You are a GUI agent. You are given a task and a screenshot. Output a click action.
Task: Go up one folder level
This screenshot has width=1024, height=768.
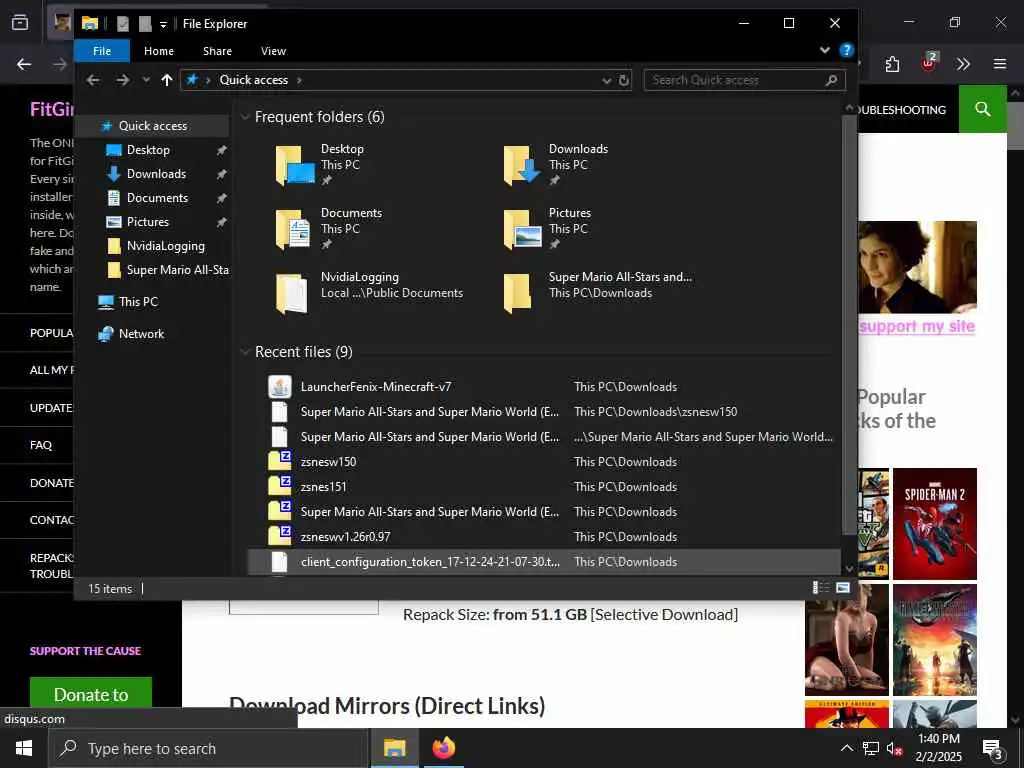pos(167,80)
